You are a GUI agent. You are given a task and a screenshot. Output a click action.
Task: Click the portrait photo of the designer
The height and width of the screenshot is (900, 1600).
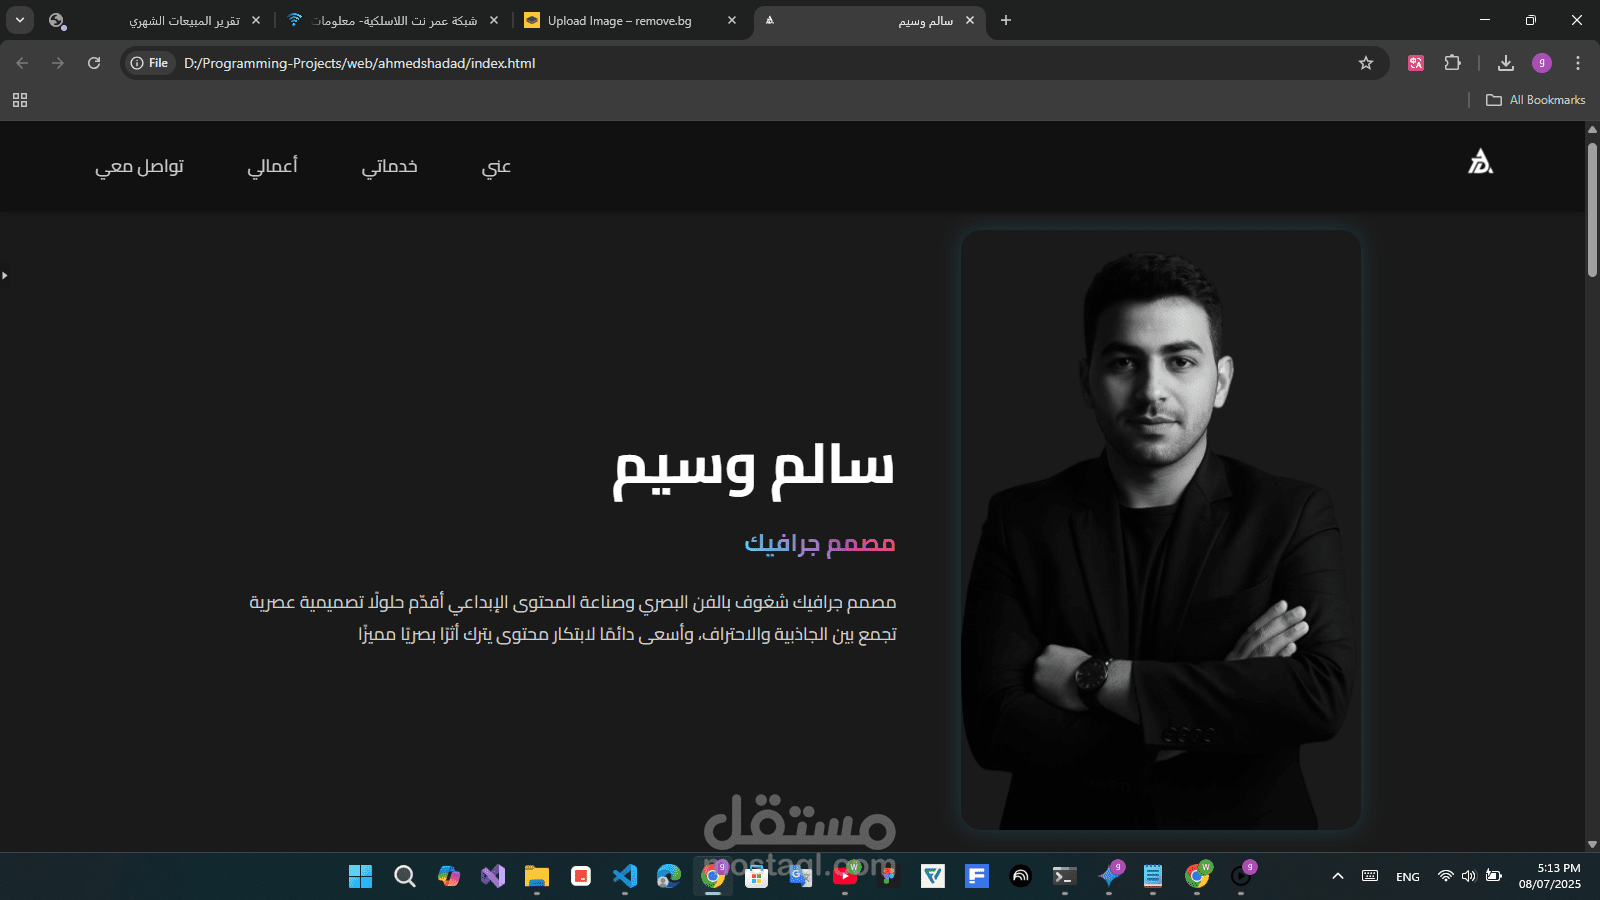[1161, 530]
